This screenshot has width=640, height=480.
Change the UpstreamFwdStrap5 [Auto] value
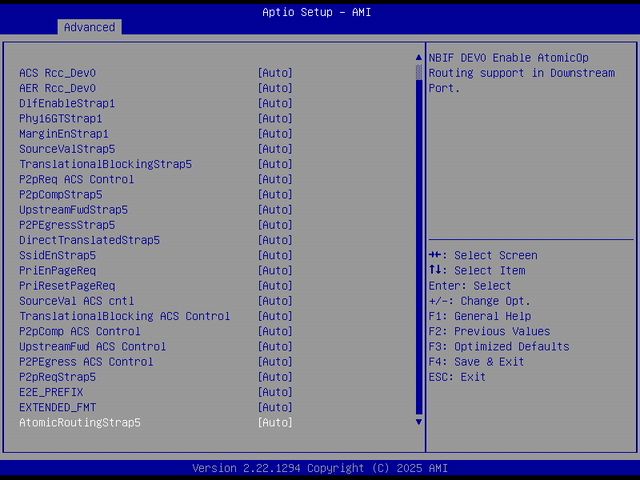(275, 210)
